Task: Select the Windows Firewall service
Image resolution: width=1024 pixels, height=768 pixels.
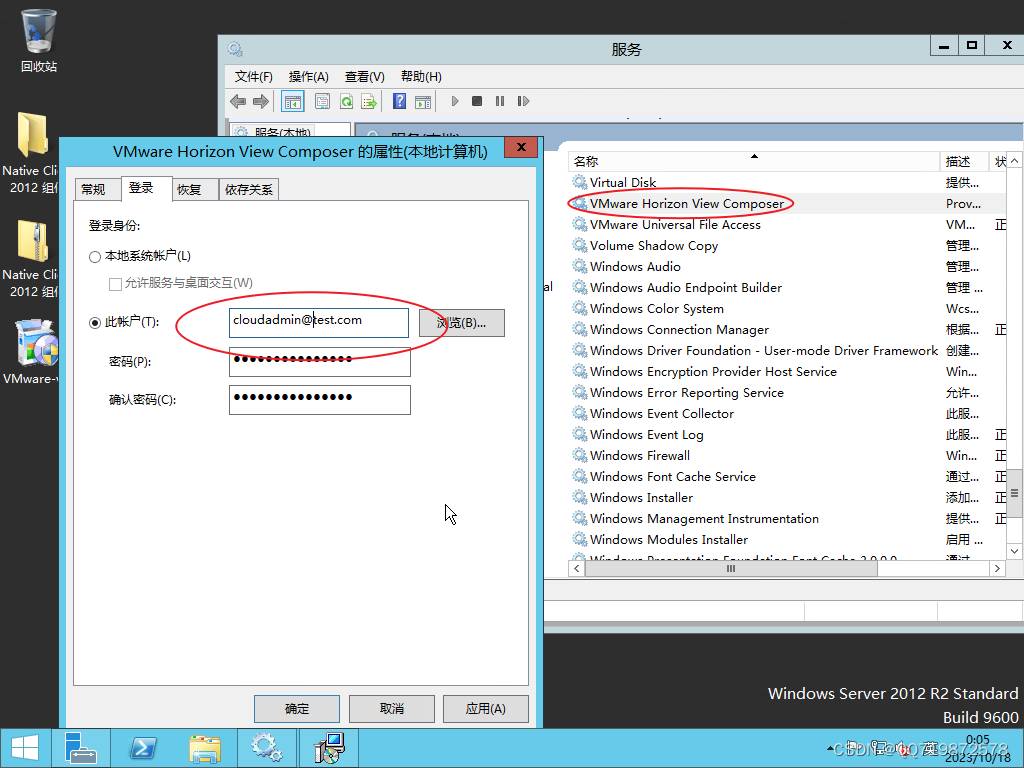Action: coord(786,456)
